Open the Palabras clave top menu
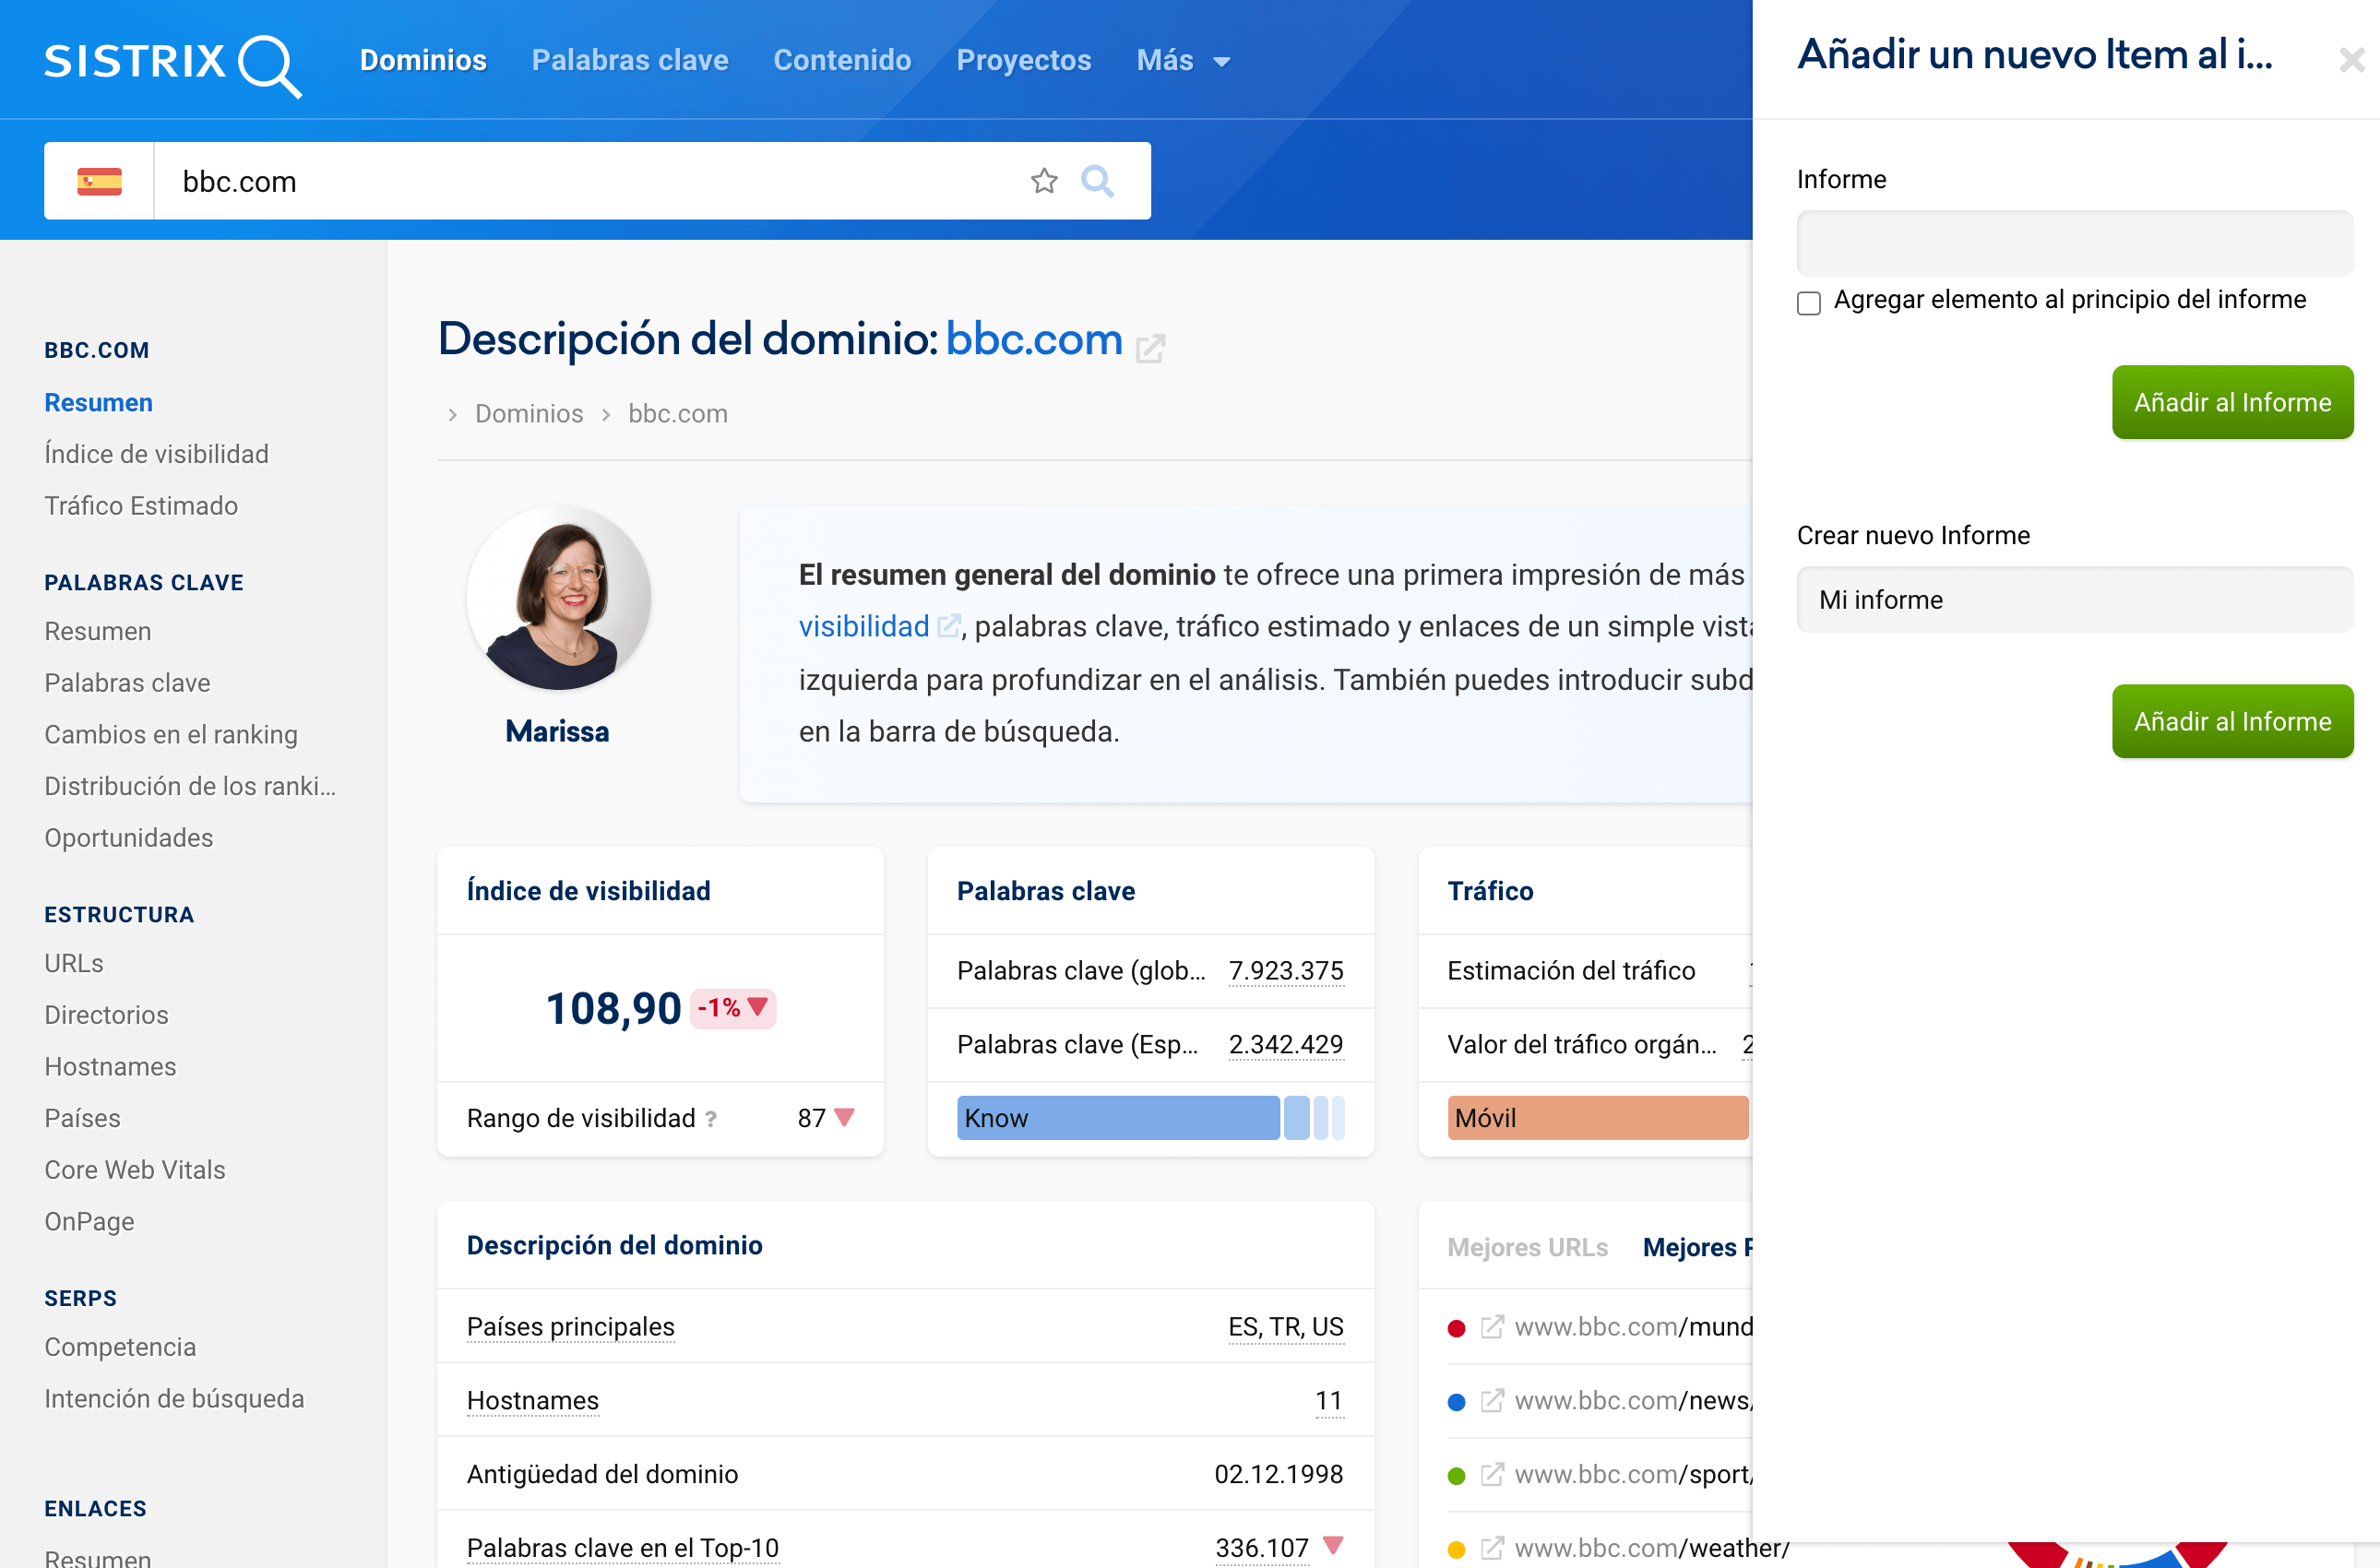This screenshot has height=1568, width=2380. [630, 61]
